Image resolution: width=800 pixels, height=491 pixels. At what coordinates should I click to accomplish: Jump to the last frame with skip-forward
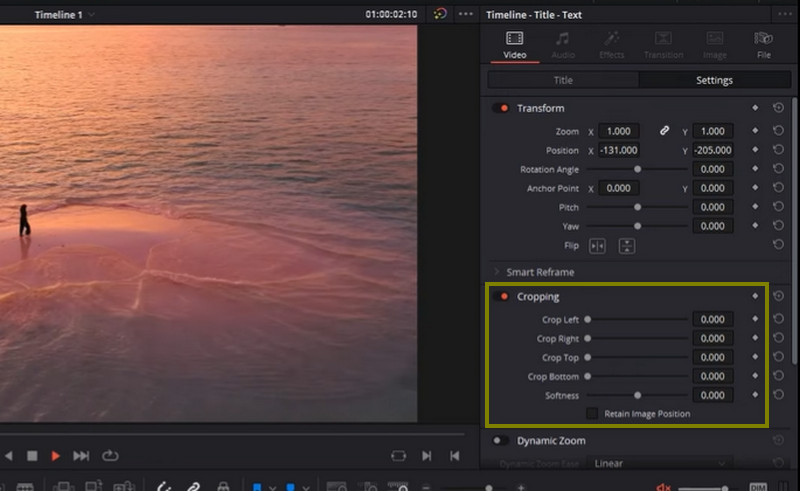click(x=82, y=455)
